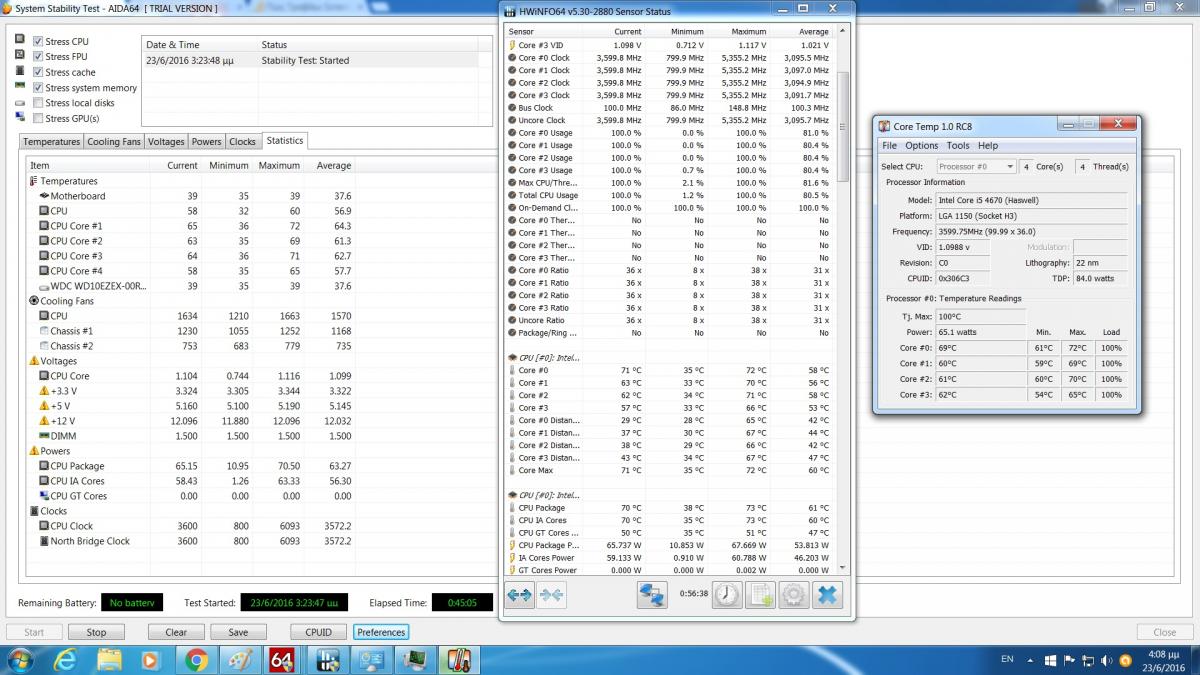Open Core Temp Options menu
Viewport: 1200px width, 675px height.
tap(922, 146)
